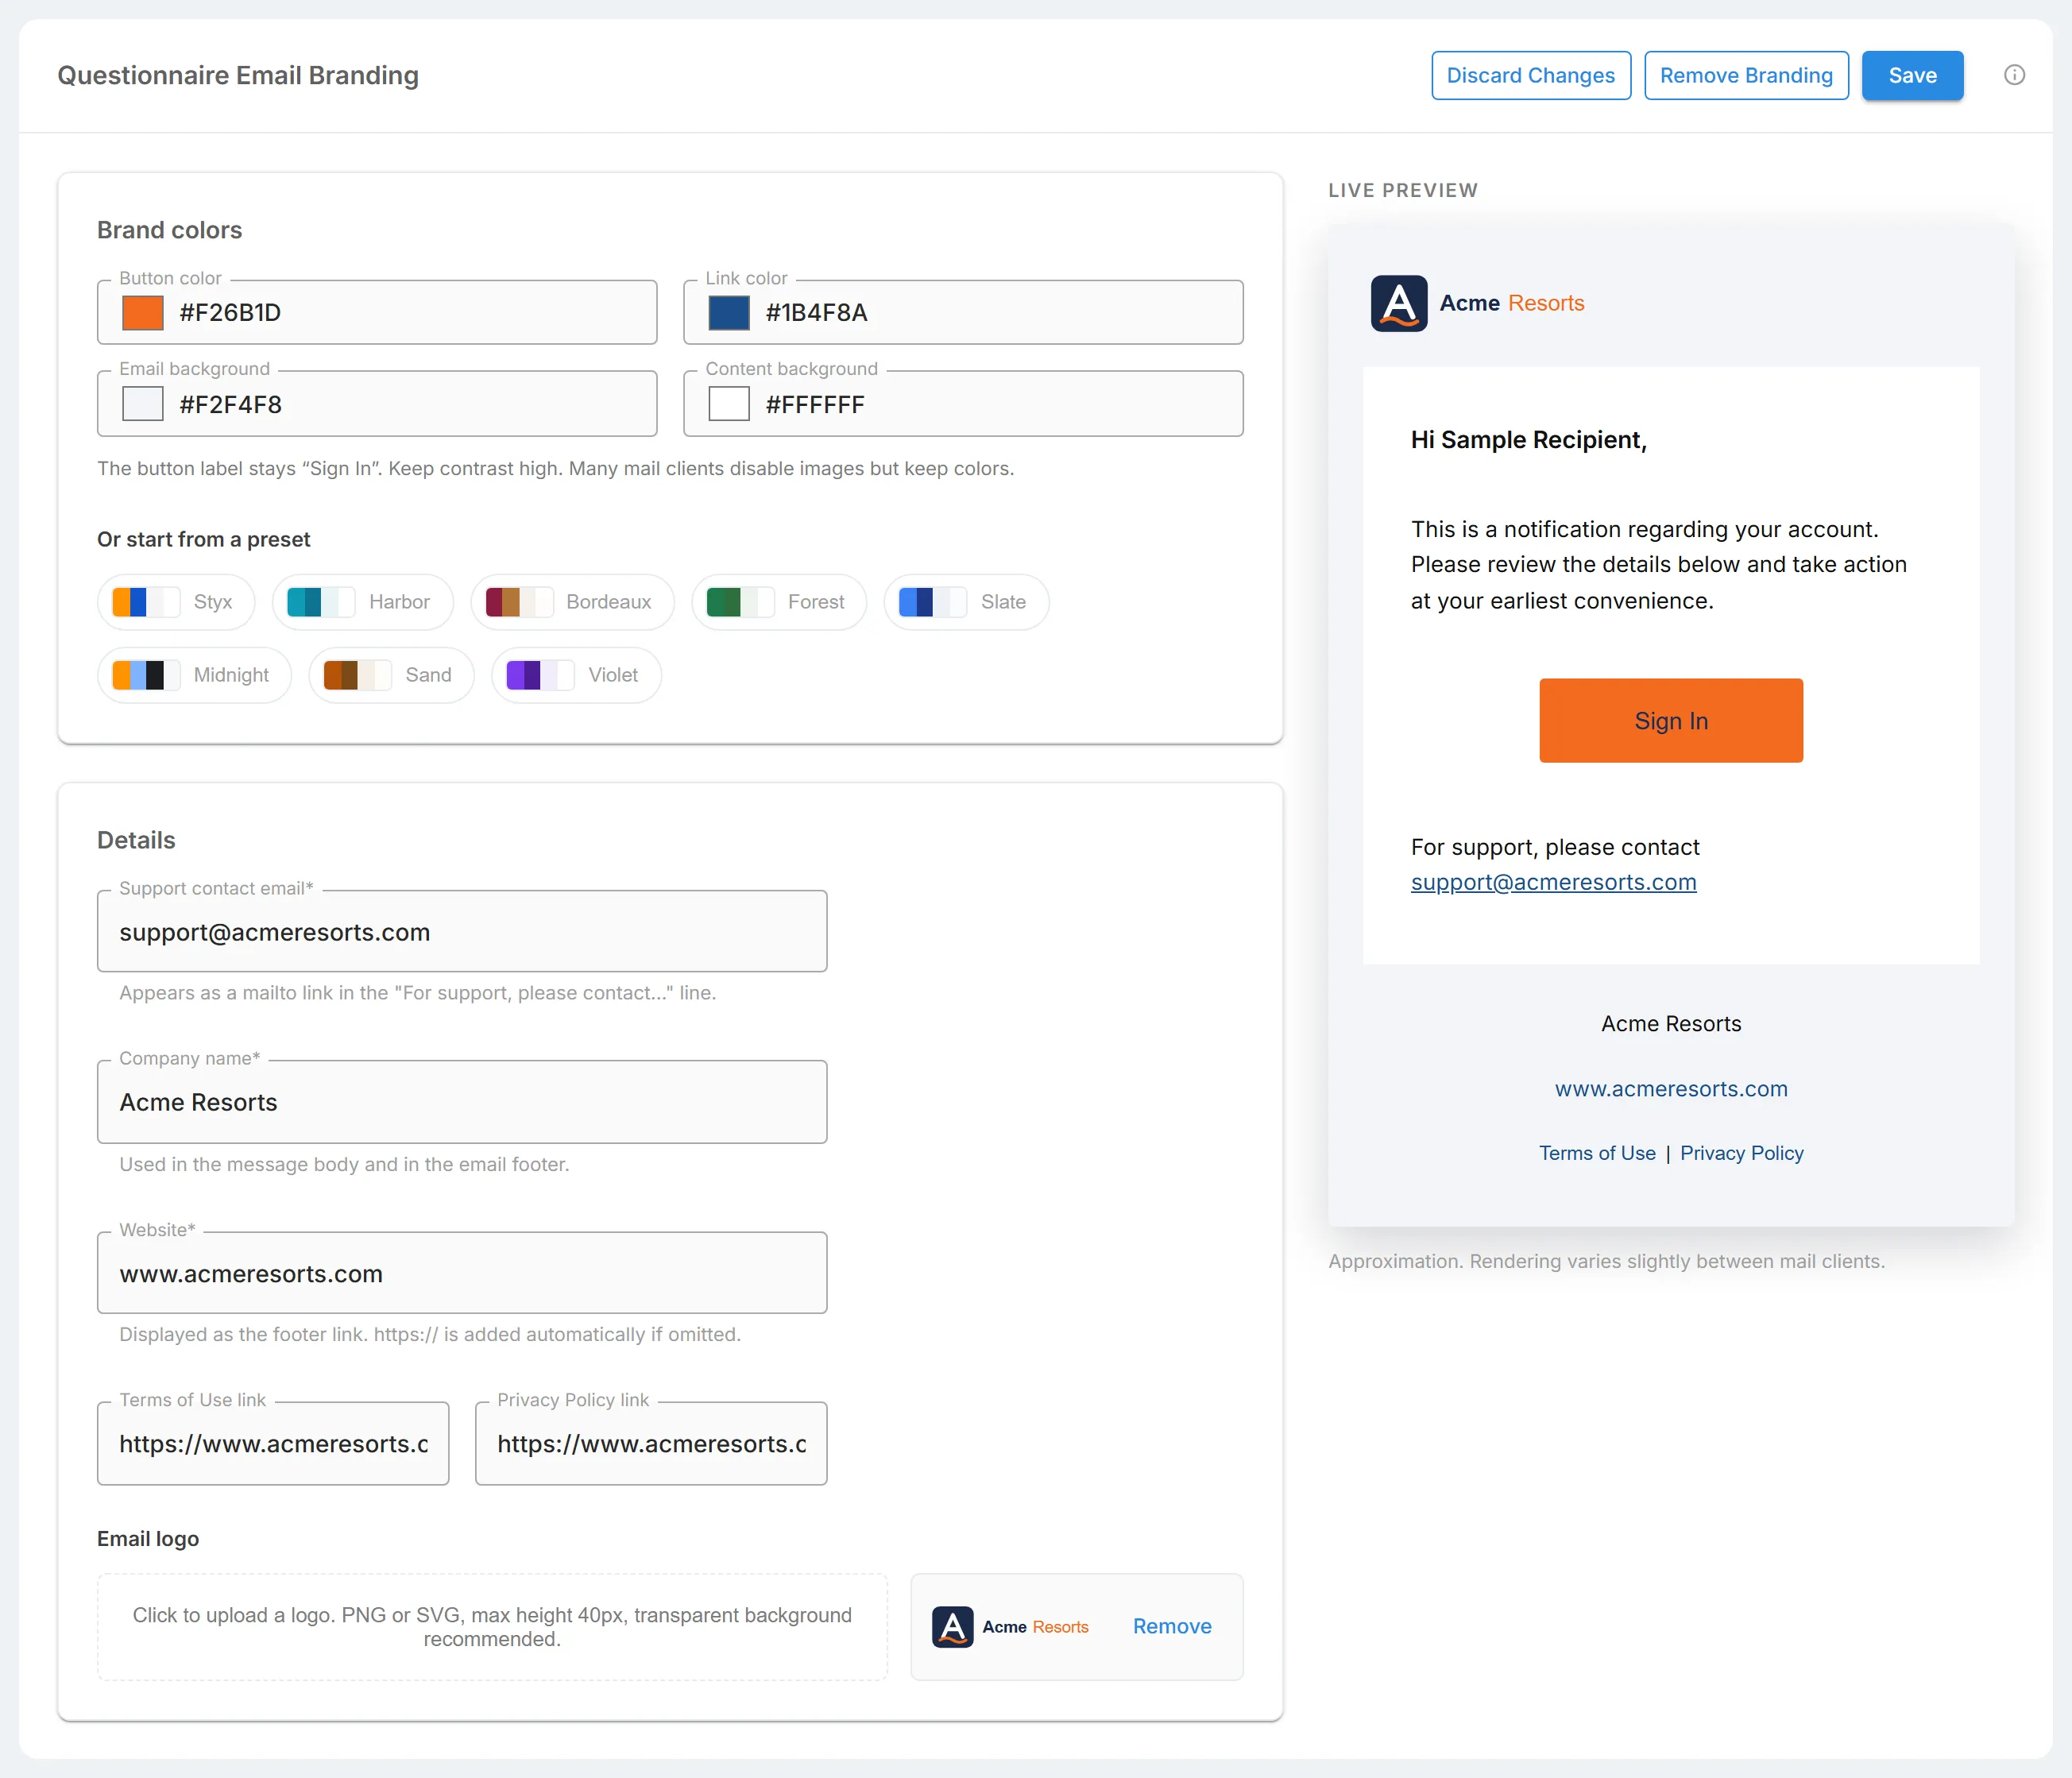Click the logo upload drop area
Viewport: 2072px width, 1778px height.
492,1627
